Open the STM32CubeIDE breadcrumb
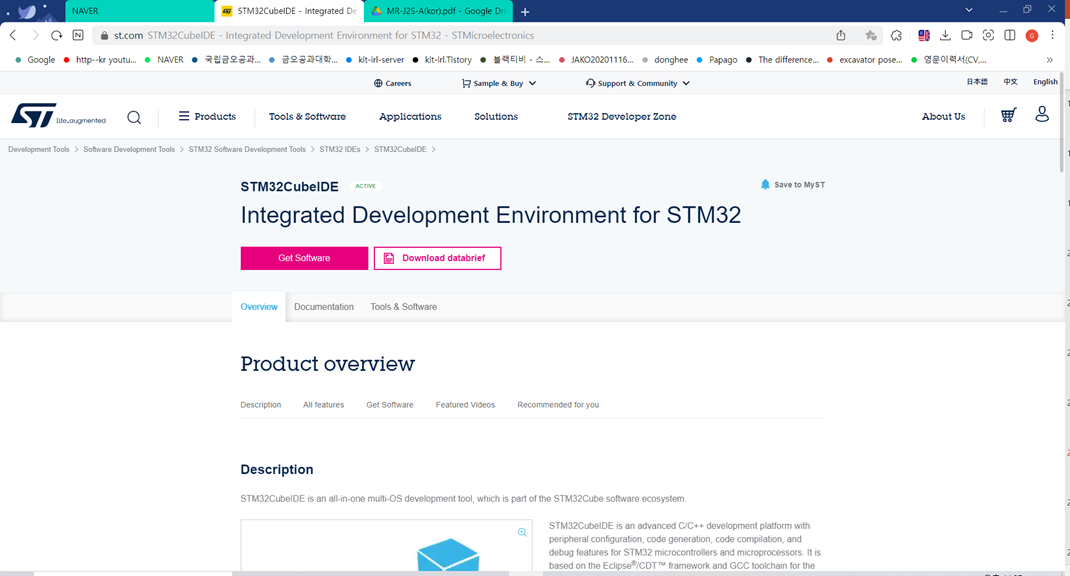 click(x=400, y=149)
